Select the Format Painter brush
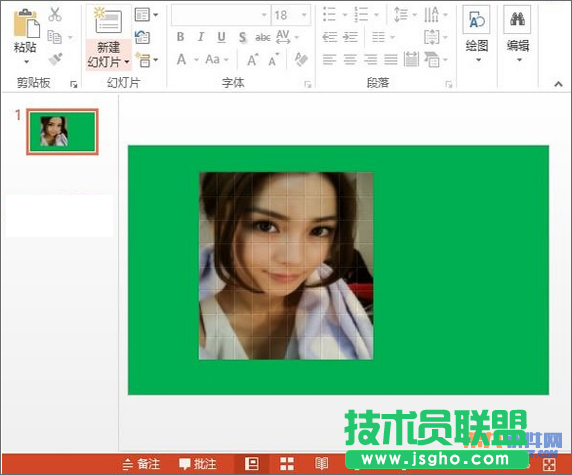 55,59
